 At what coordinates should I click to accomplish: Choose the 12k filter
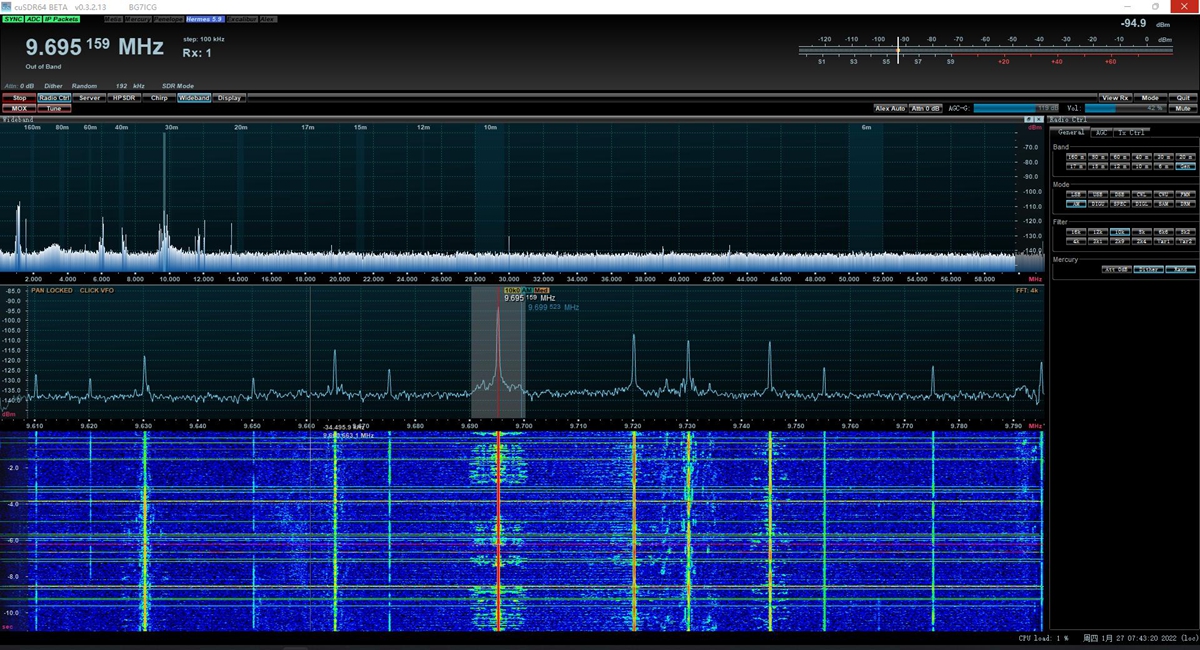(1098, 232)
